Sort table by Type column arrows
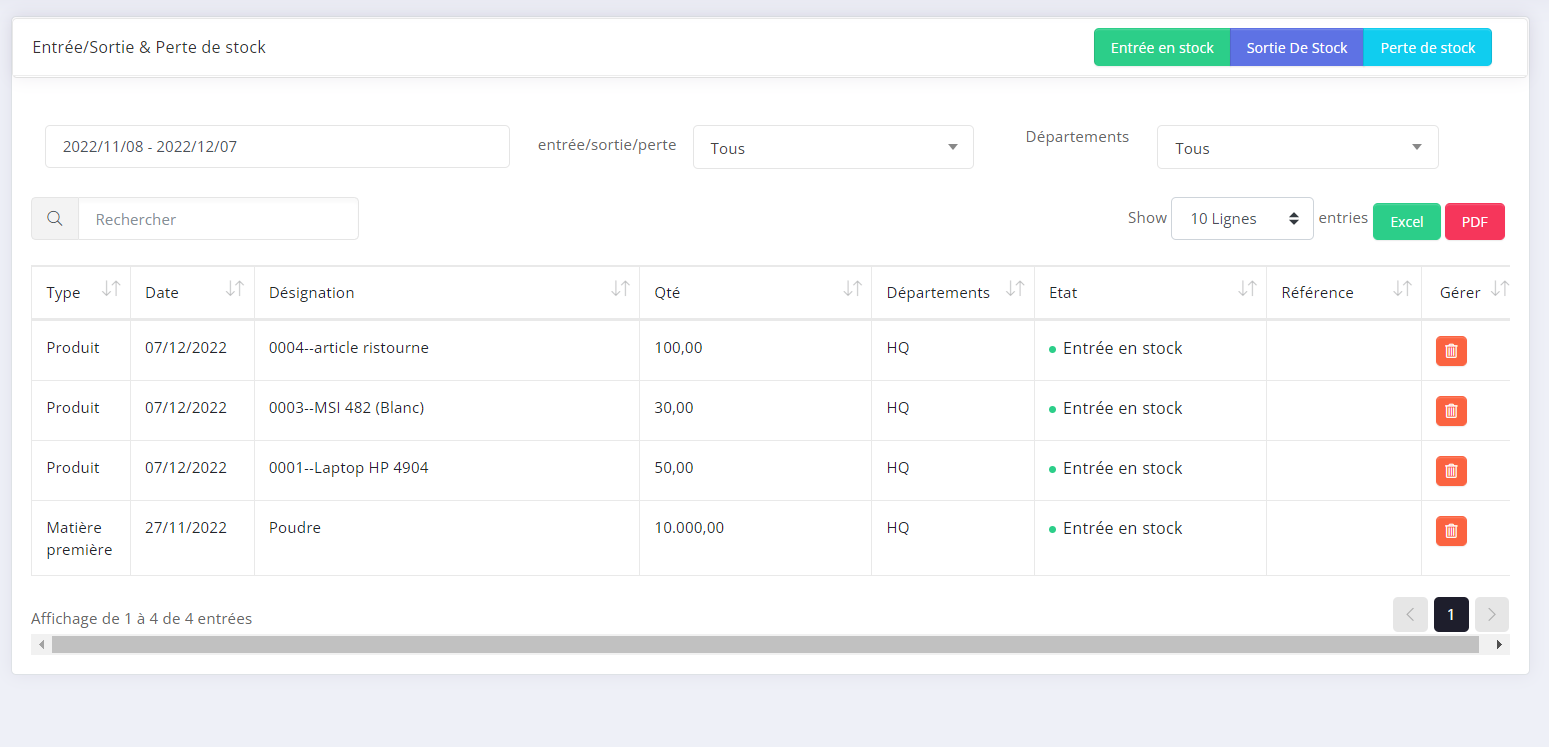The width and height of the screenshot is (1549, 747). pos(111,290)
